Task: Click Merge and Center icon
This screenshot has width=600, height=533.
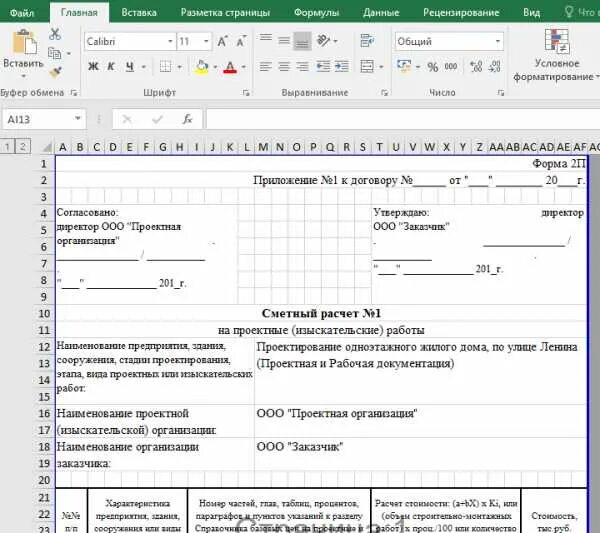Action: coord(367,67)
